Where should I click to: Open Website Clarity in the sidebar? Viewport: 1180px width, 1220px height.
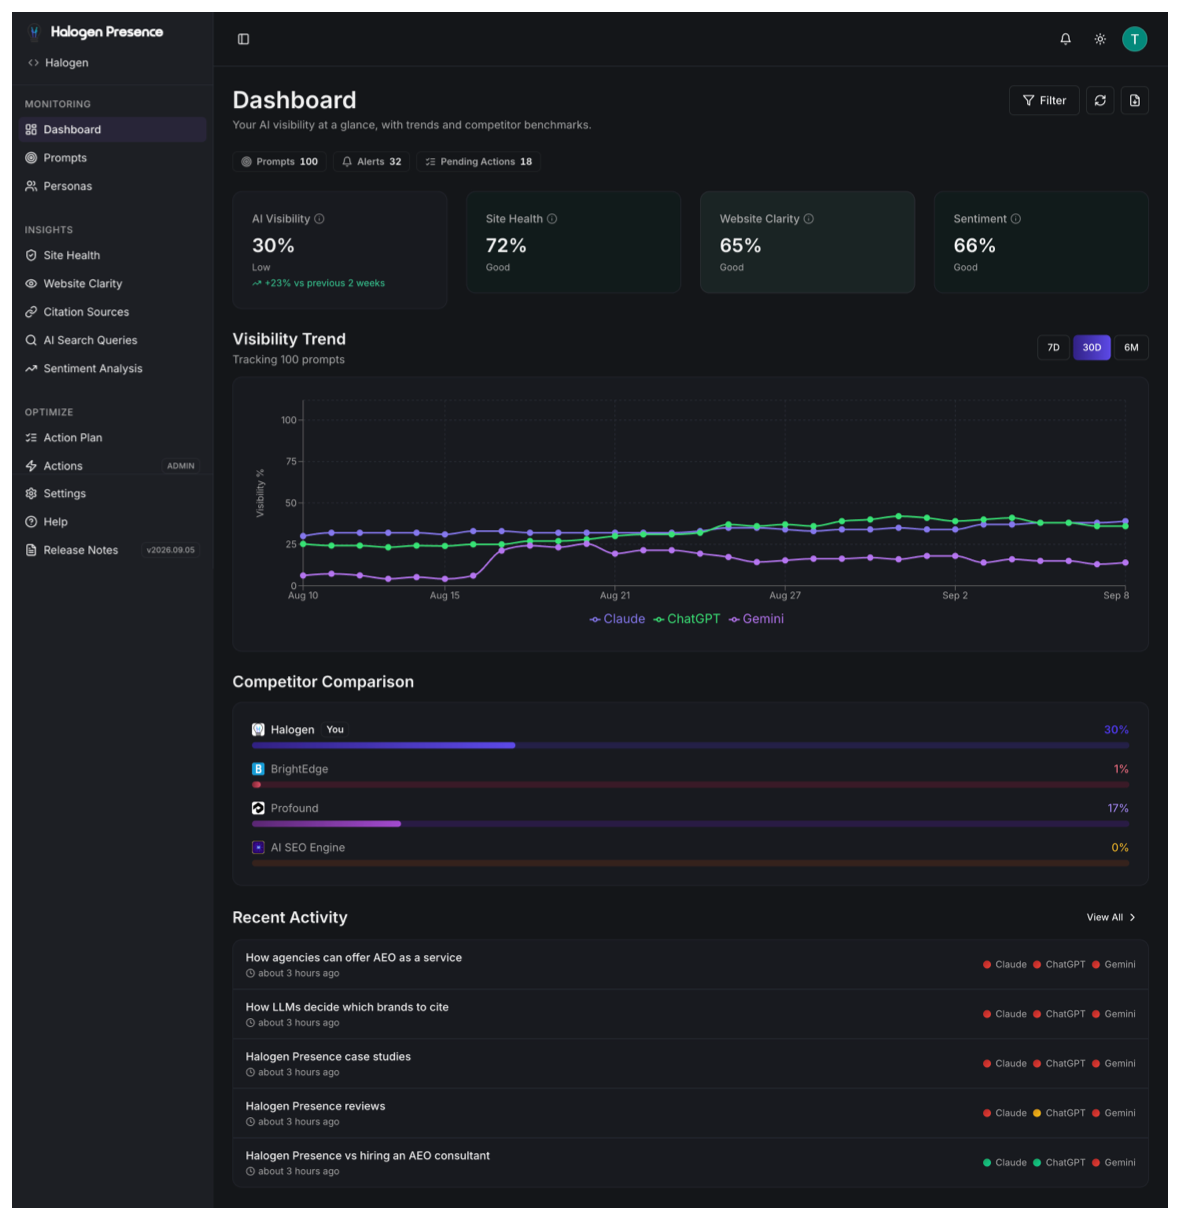coord(112,284)
